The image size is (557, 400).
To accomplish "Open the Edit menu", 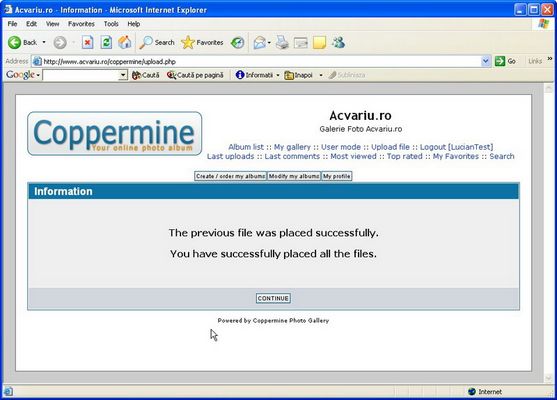I will click(x=31, y=24).
